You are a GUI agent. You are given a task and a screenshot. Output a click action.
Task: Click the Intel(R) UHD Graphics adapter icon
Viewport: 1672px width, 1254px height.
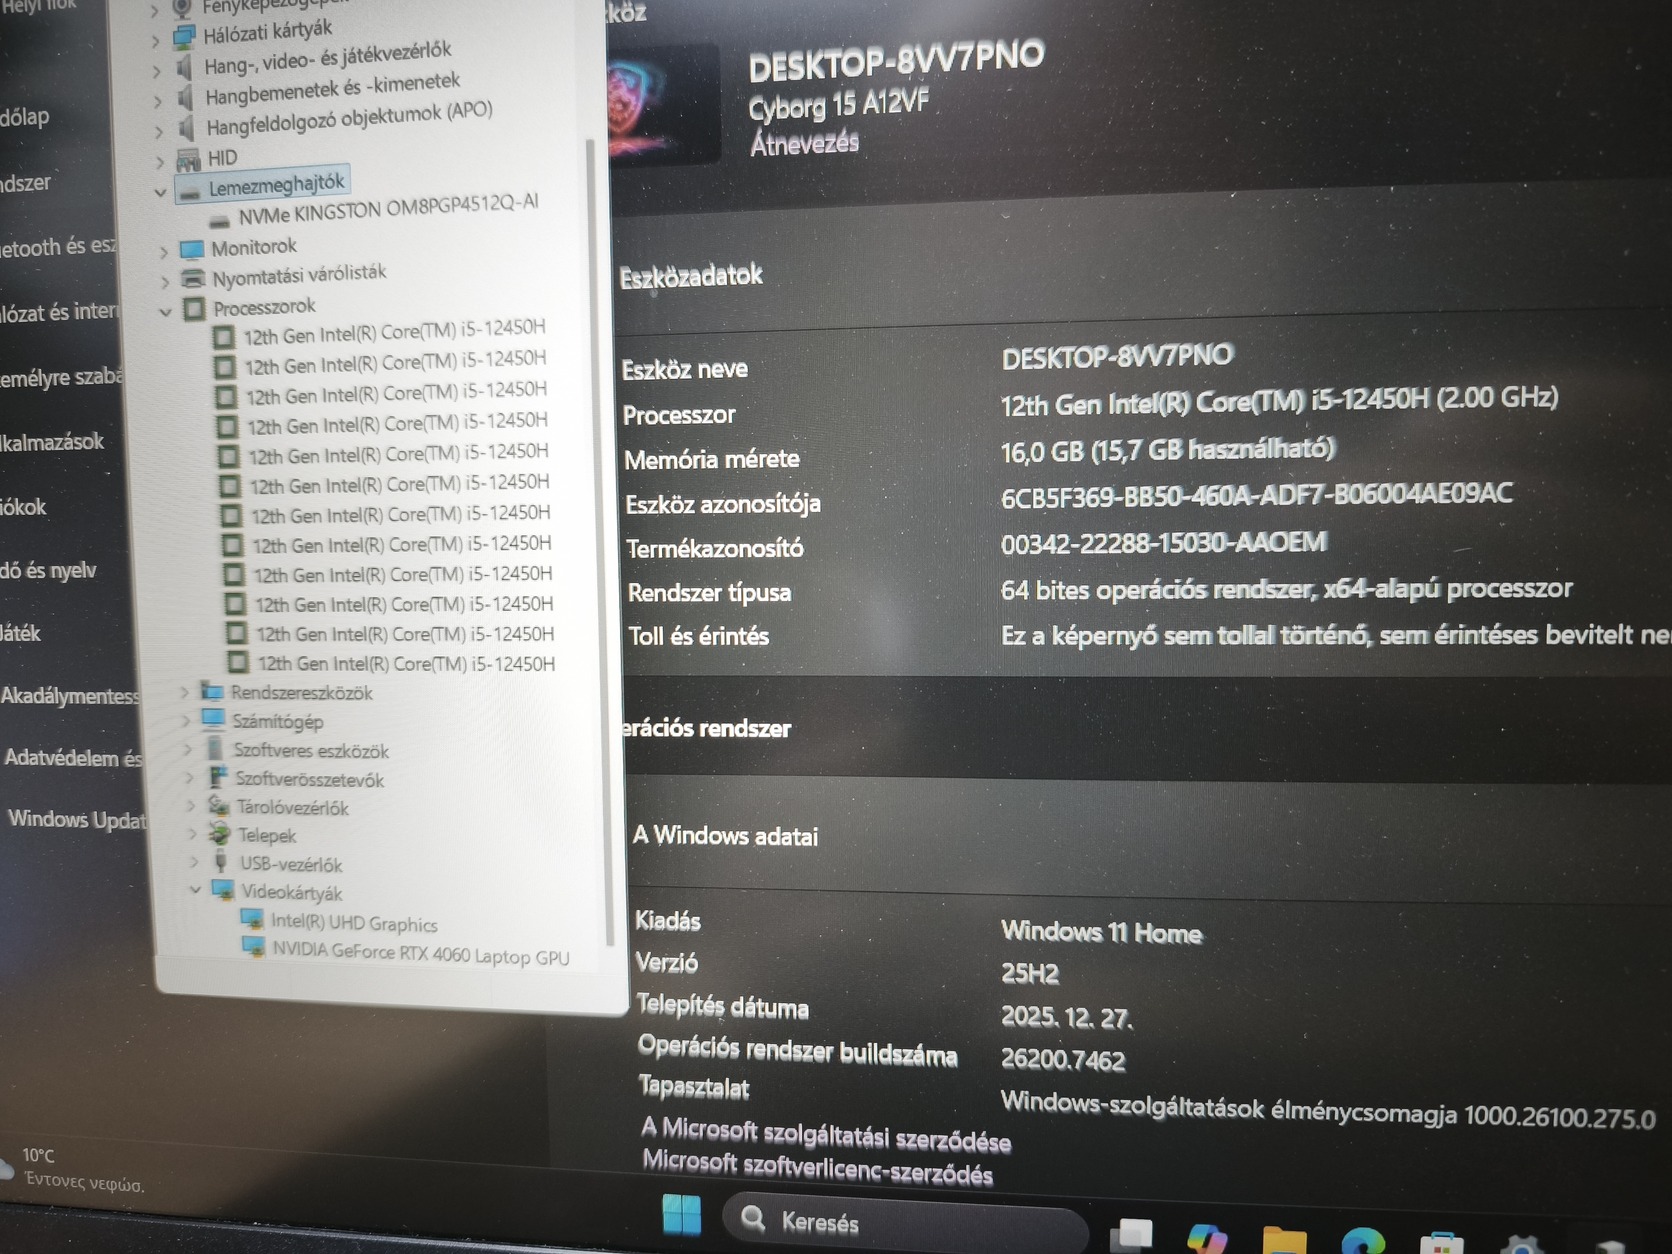pos(251,919)
